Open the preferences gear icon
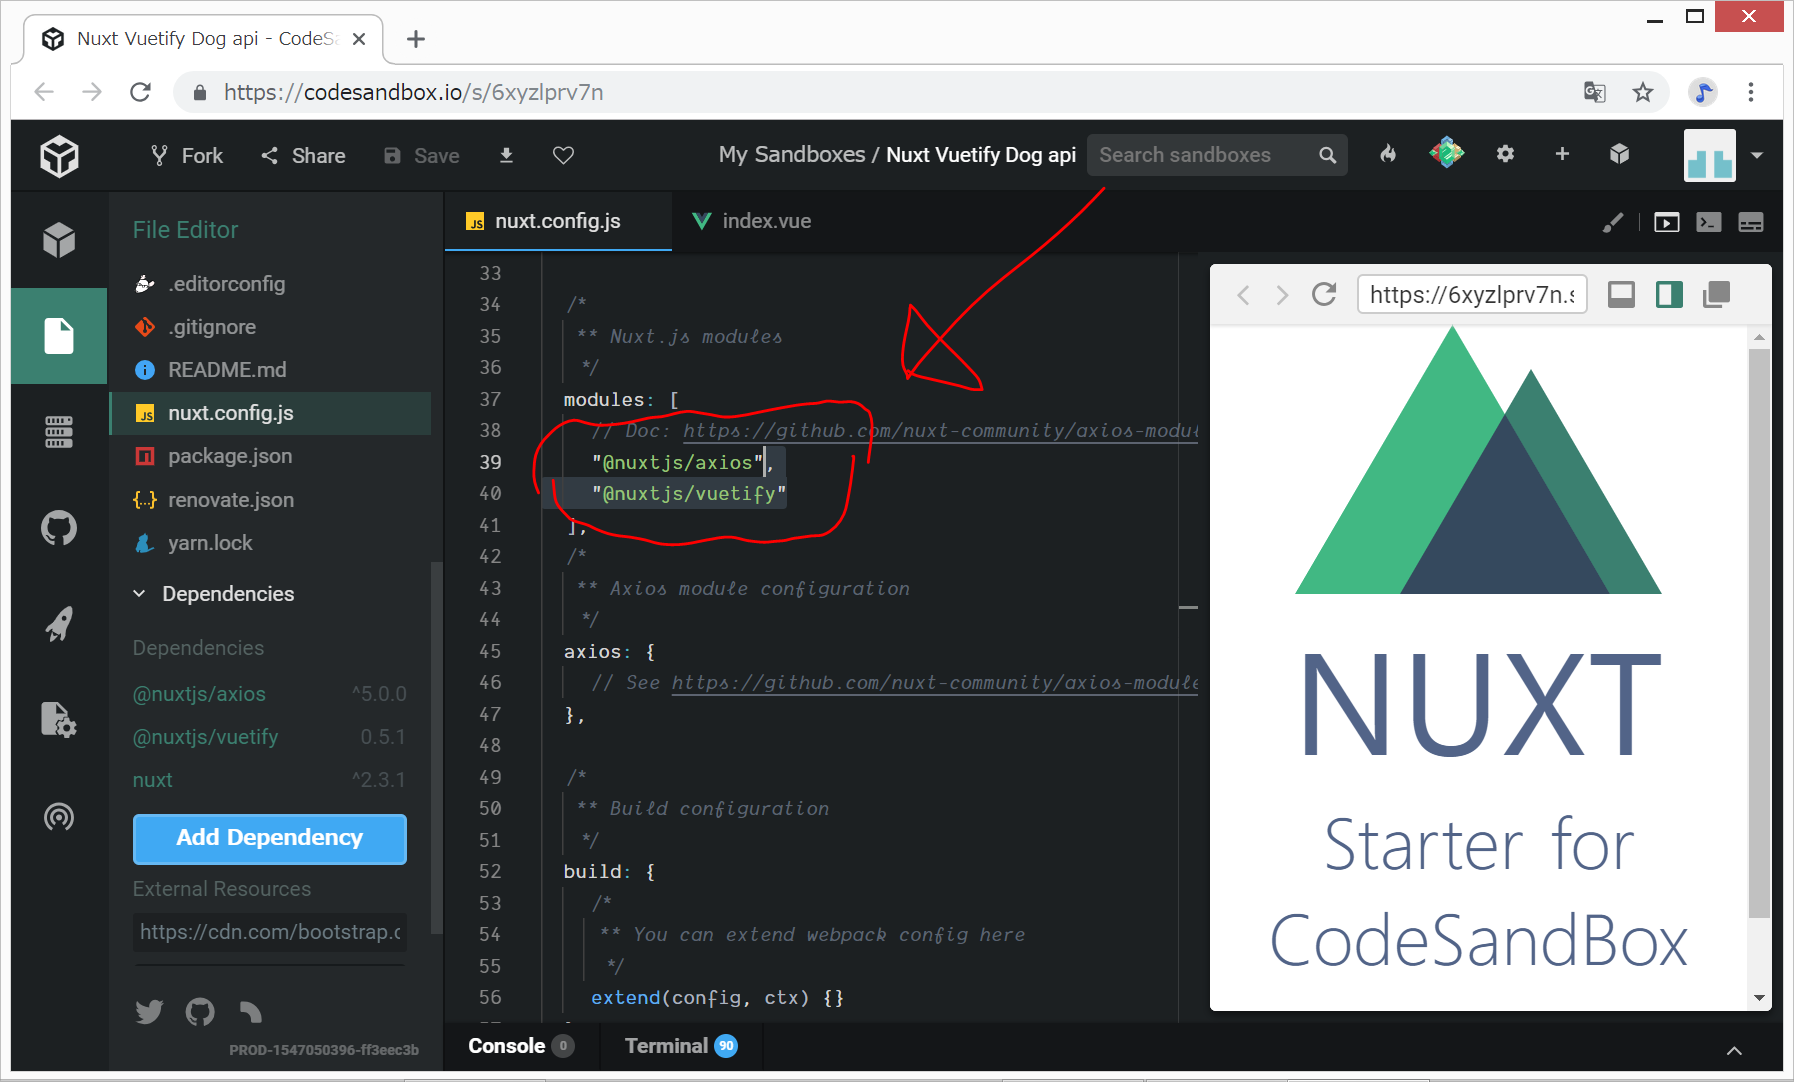This screenshot has height=1082, width=1794. click(1505, 154)
